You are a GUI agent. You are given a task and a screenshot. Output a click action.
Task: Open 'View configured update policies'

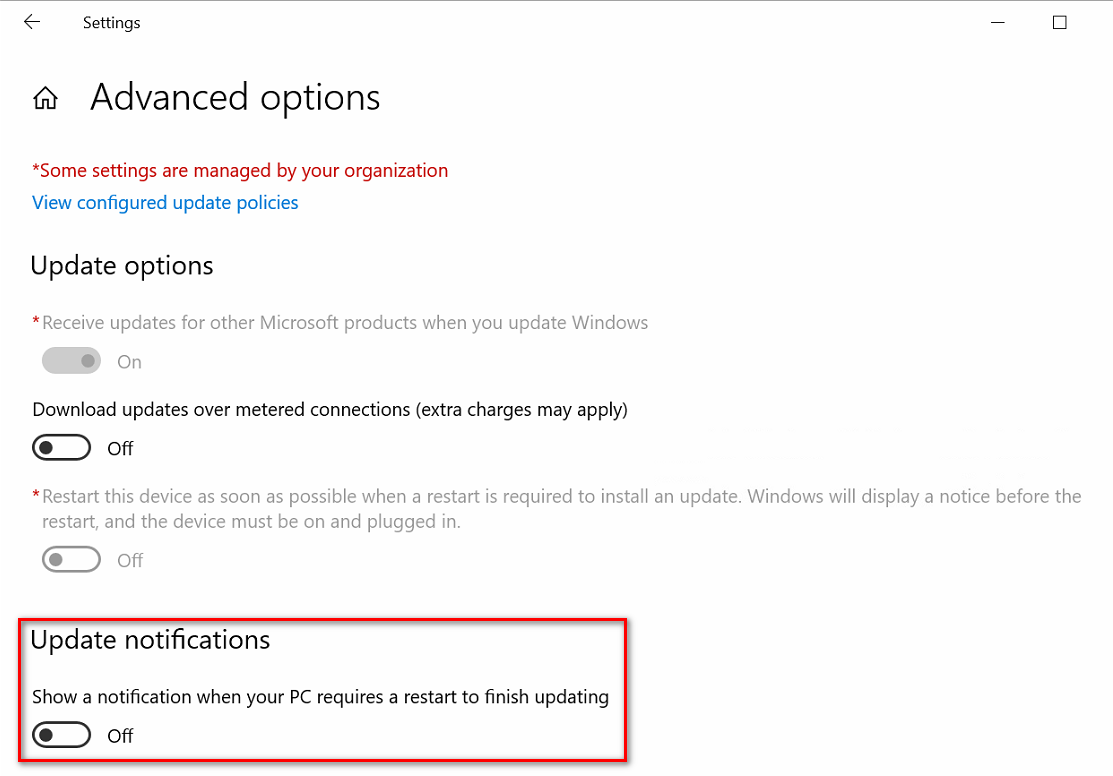(165, 202)
